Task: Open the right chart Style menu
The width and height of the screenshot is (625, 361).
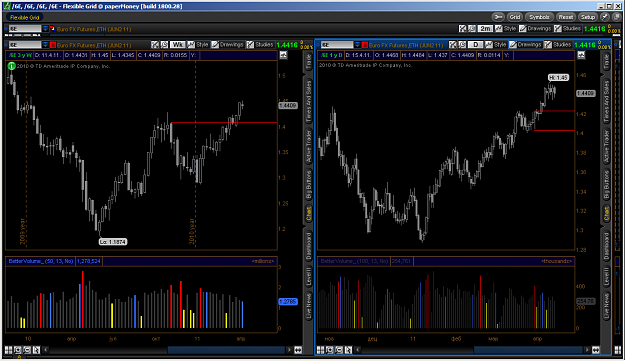Action: (495, 45)
